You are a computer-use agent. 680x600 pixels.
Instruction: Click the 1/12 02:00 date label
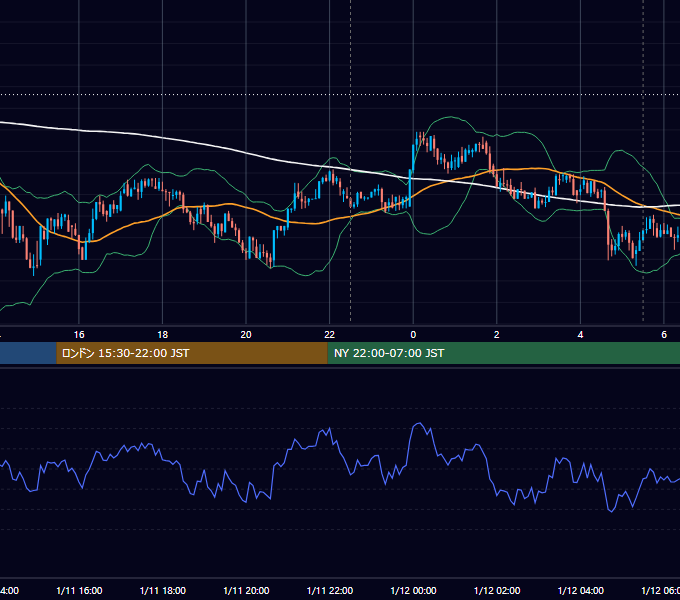click(x=497, y=590)
